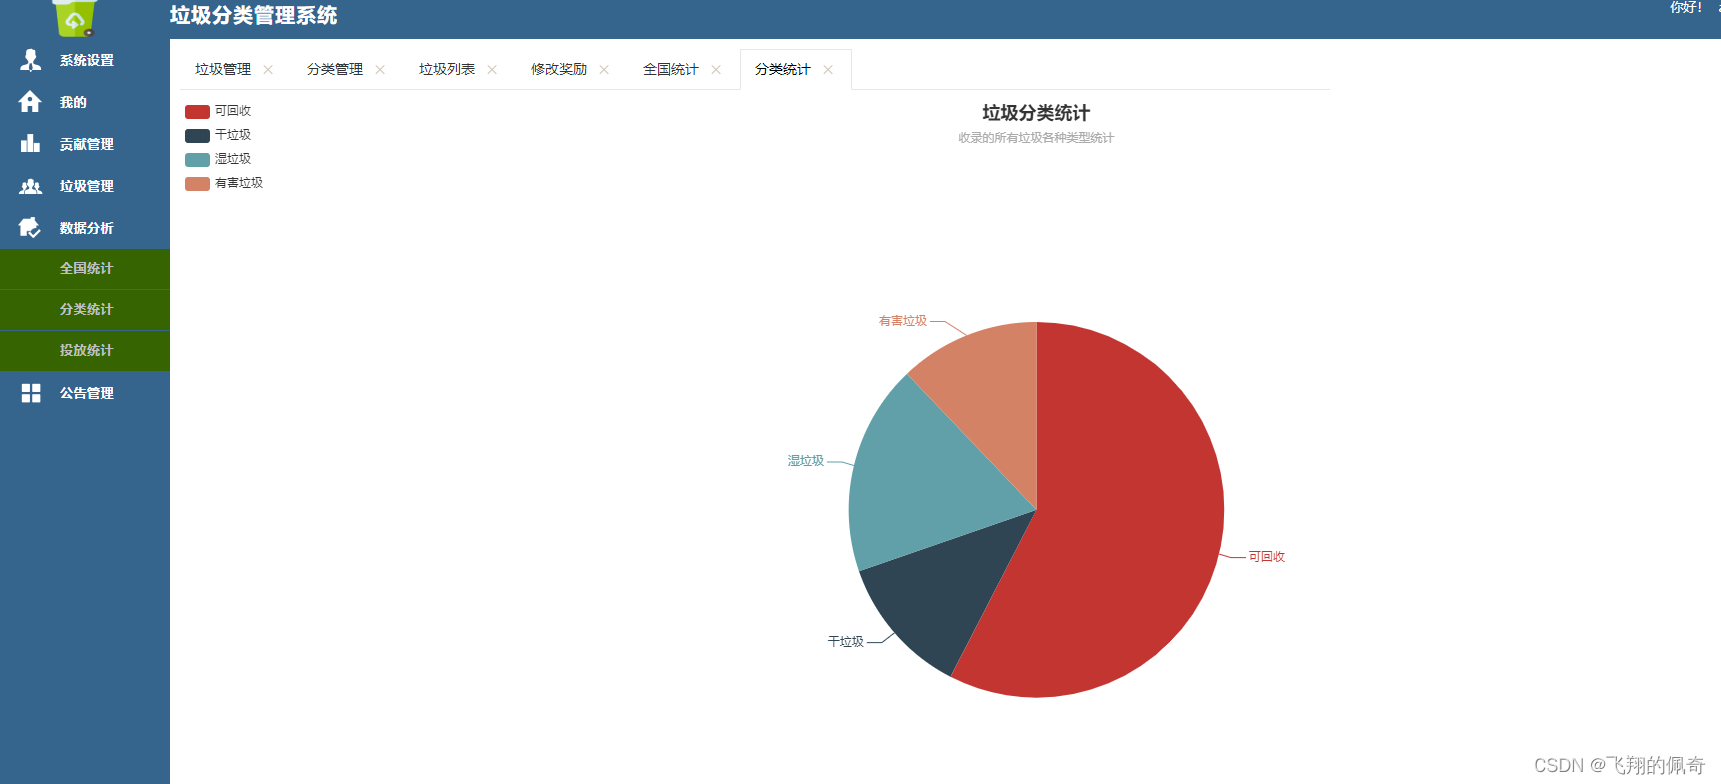
Task: Collapse 数据分析 sidebar menu
Action: tap(85, 228)
